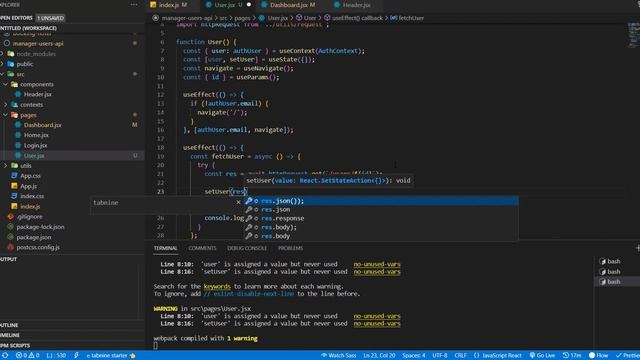Viewport: 640px width, 360px height.
Task: Collapse the components folder
Action: (37, 84)
